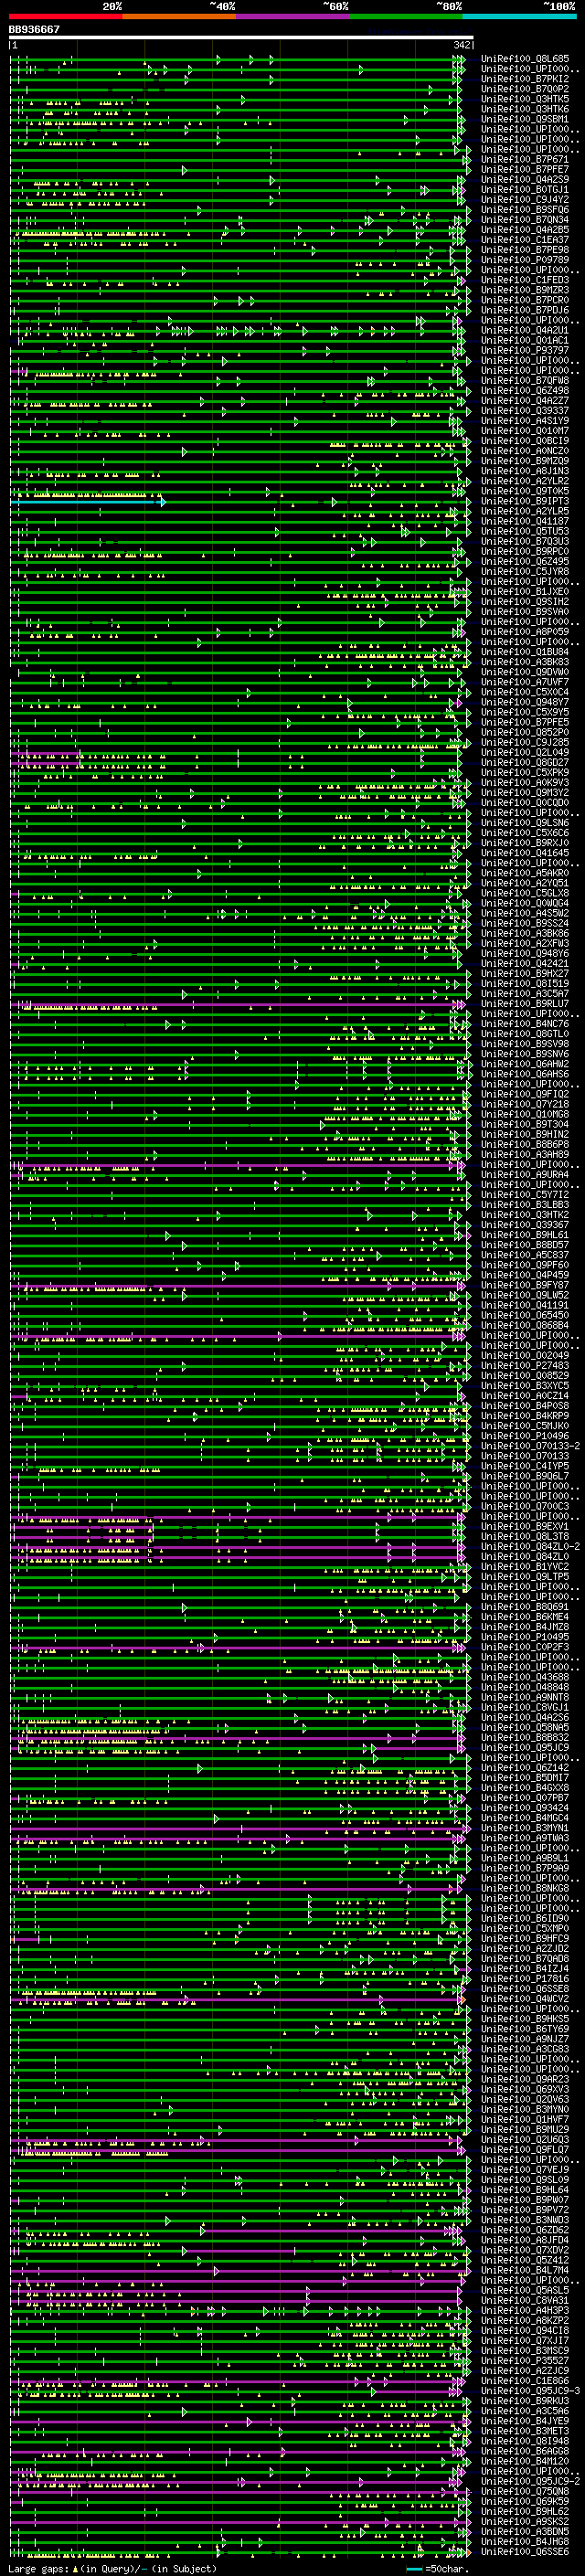Select the UniRef100_A5C837 label

(x=524, y=1254)
